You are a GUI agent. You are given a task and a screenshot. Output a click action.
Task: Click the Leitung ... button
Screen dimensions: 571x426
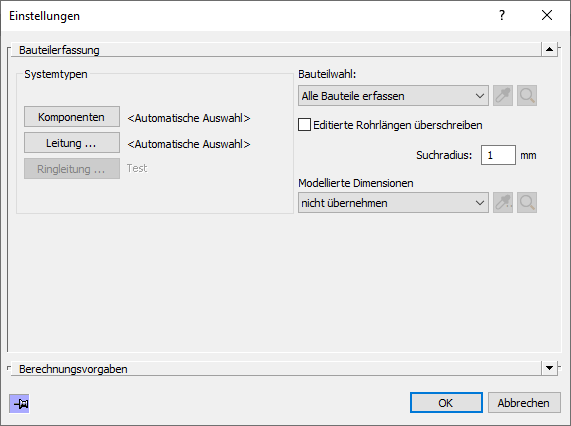[72, 143]
